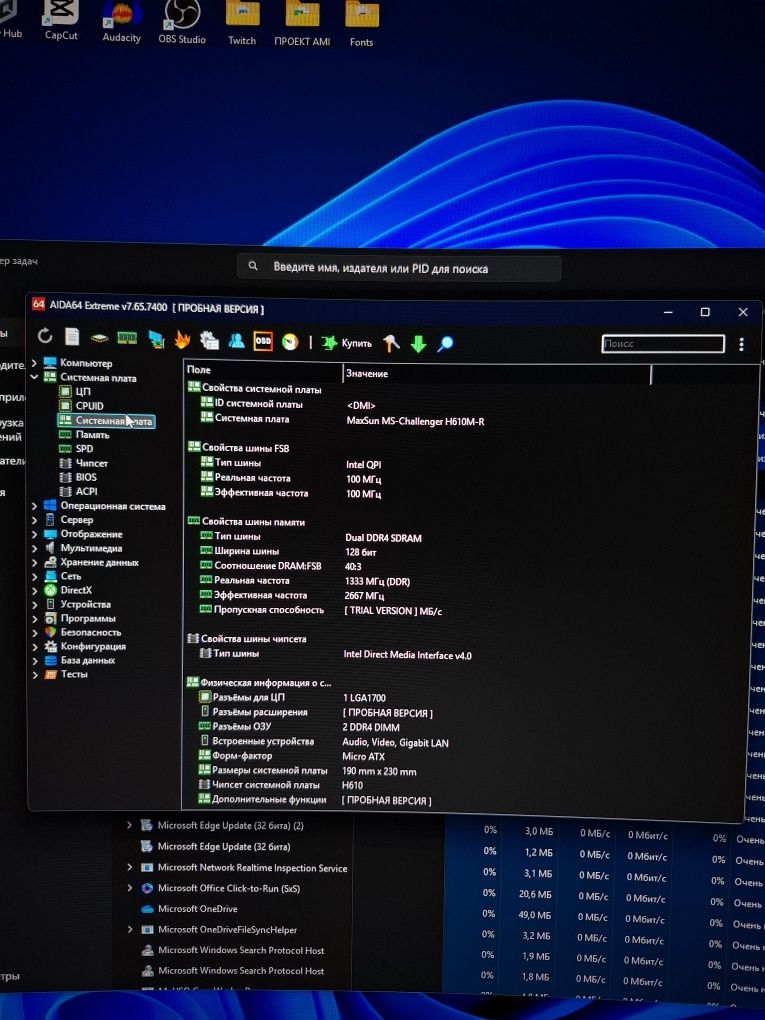Expand Microsoft OneDriveFileSyncHelper row in Task Manager
Image resolution: width=765 pixels, height=1020 pixels.
tap(129, 930)
